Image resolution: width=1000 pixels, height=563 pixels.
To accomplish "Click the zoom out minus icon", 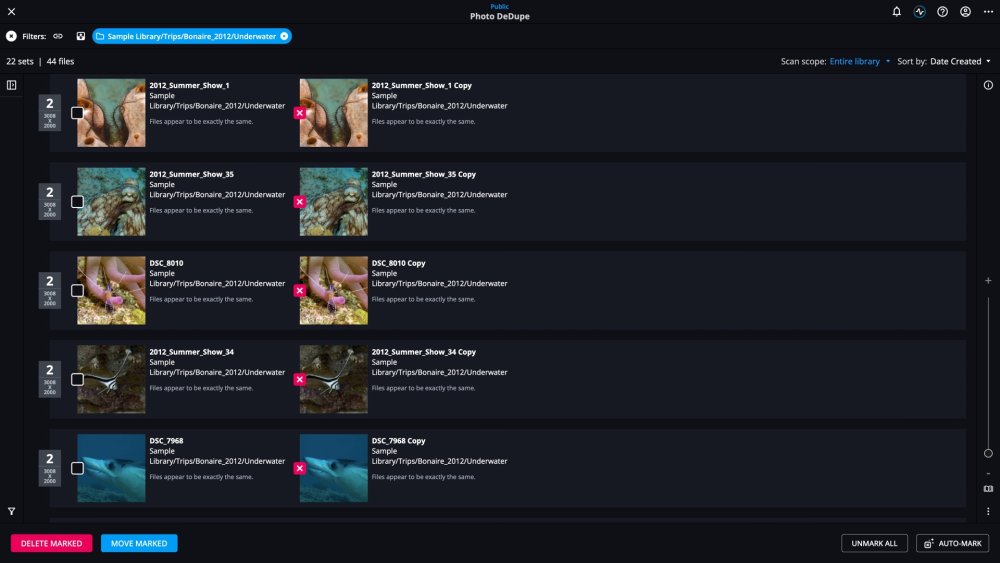I will point(988,473).
